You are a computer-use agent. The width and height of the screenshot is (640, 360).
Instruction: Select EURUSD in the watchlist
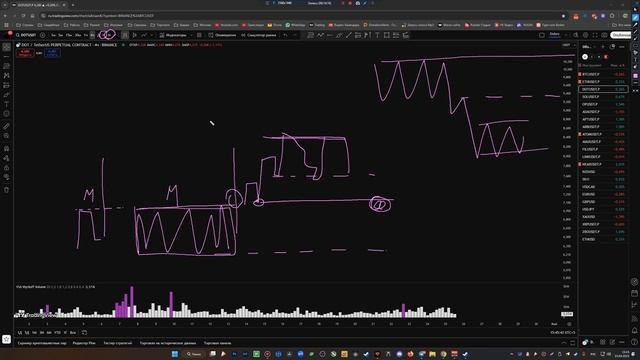[x=603, y=194]
